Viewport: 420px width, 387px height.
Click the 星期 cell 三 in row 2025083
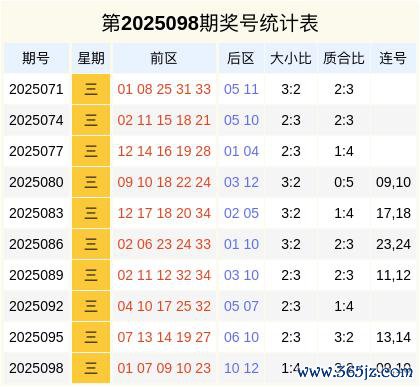(91, 213)
